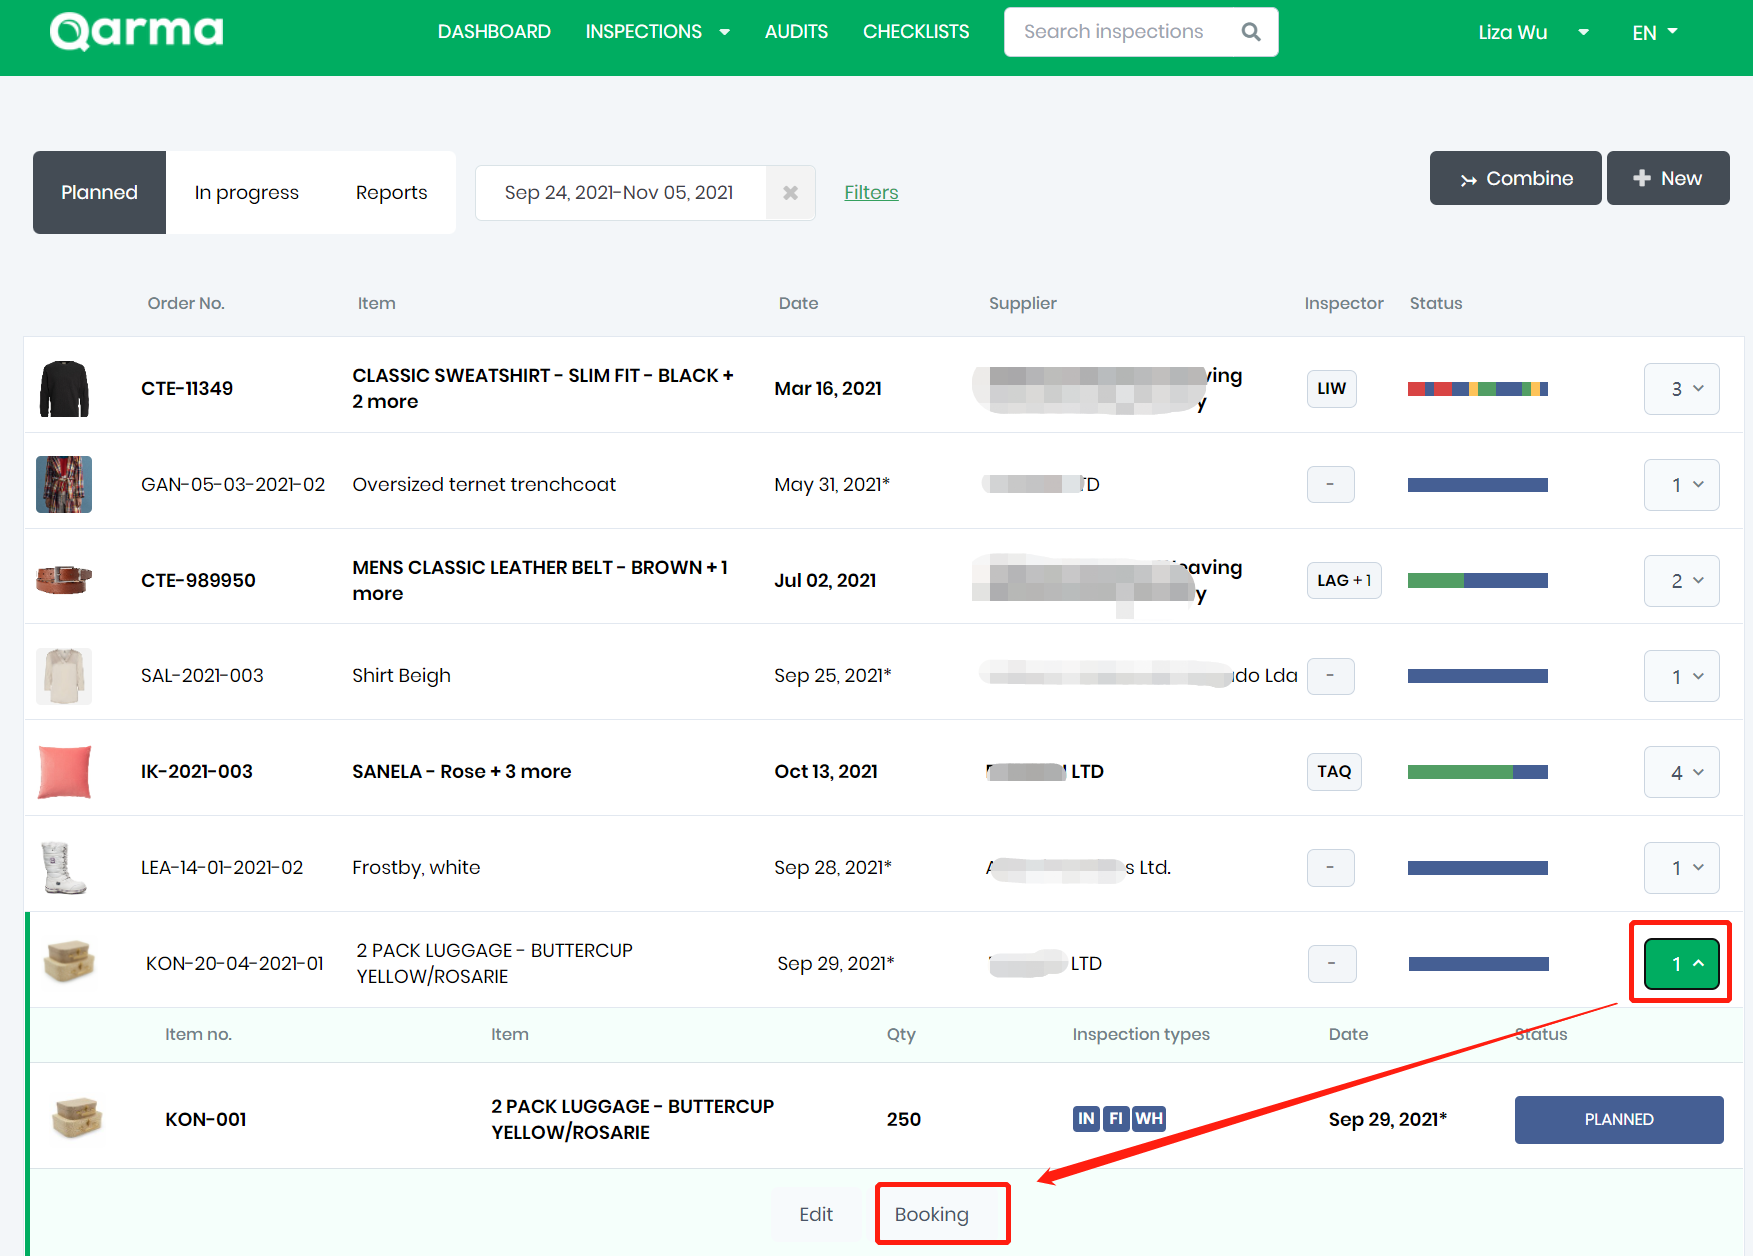Expand the 1 item dropdown for SAL-2021-003
The image size is (1753, 1256).
click(x=1682, y=676)
